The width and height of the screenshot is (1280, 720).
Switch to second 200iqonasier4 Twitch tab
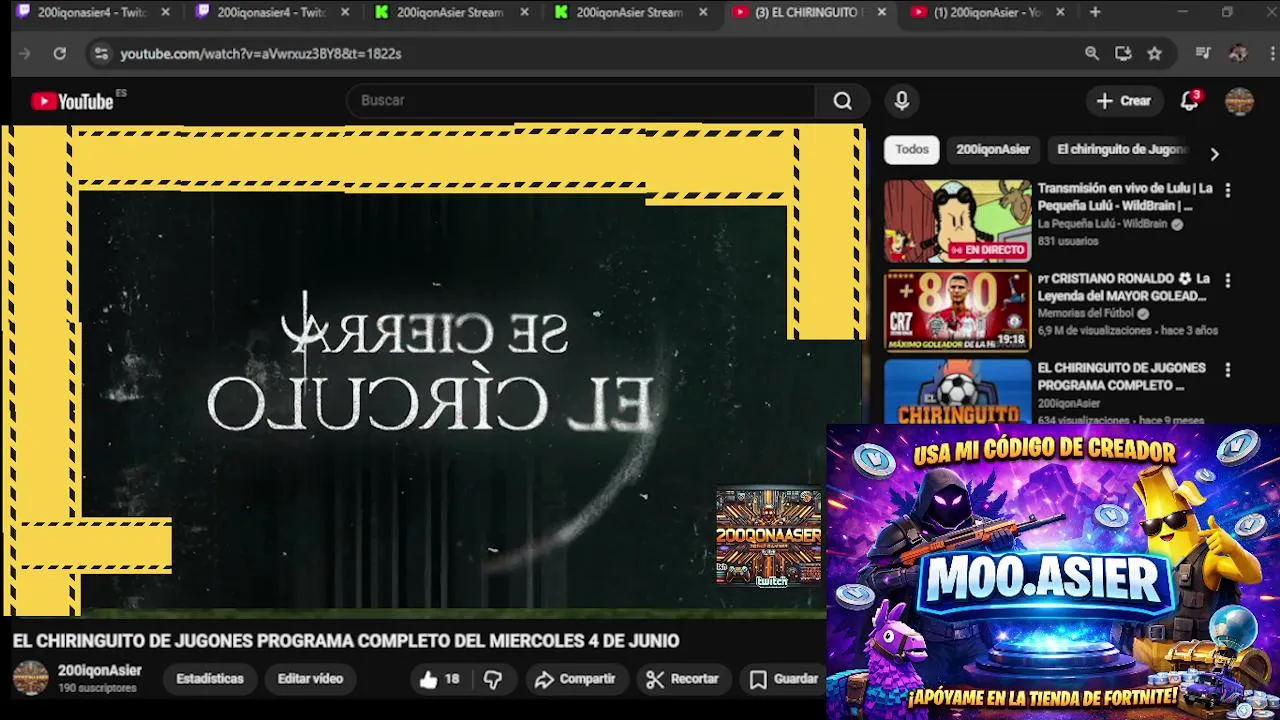tap(272, 12)
